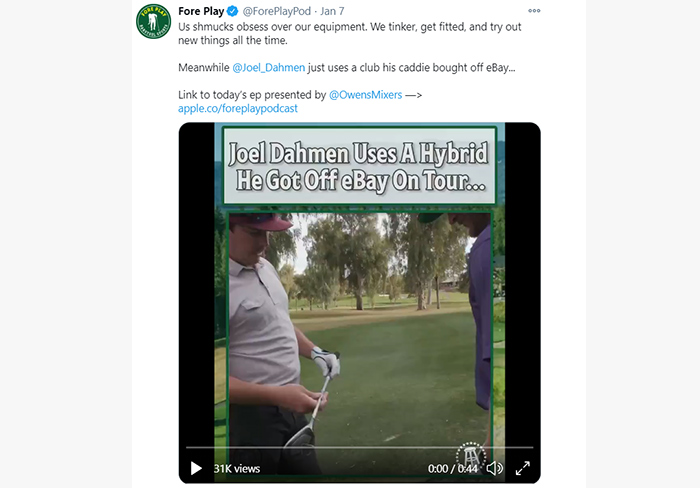Open the @OwensMixers mention
The image size is (700, 488).
click(366, 95)
